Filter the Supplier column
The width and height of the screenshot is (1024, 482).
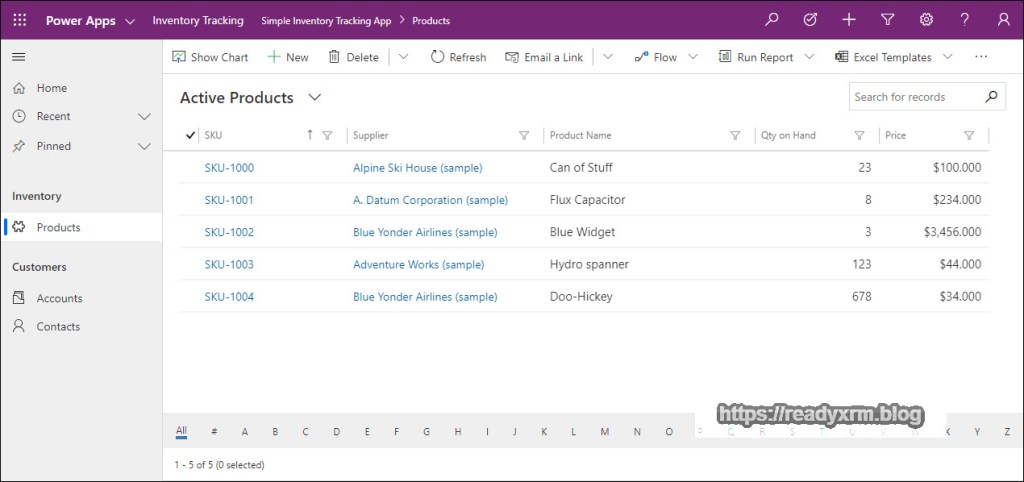(x=524, y=136)
